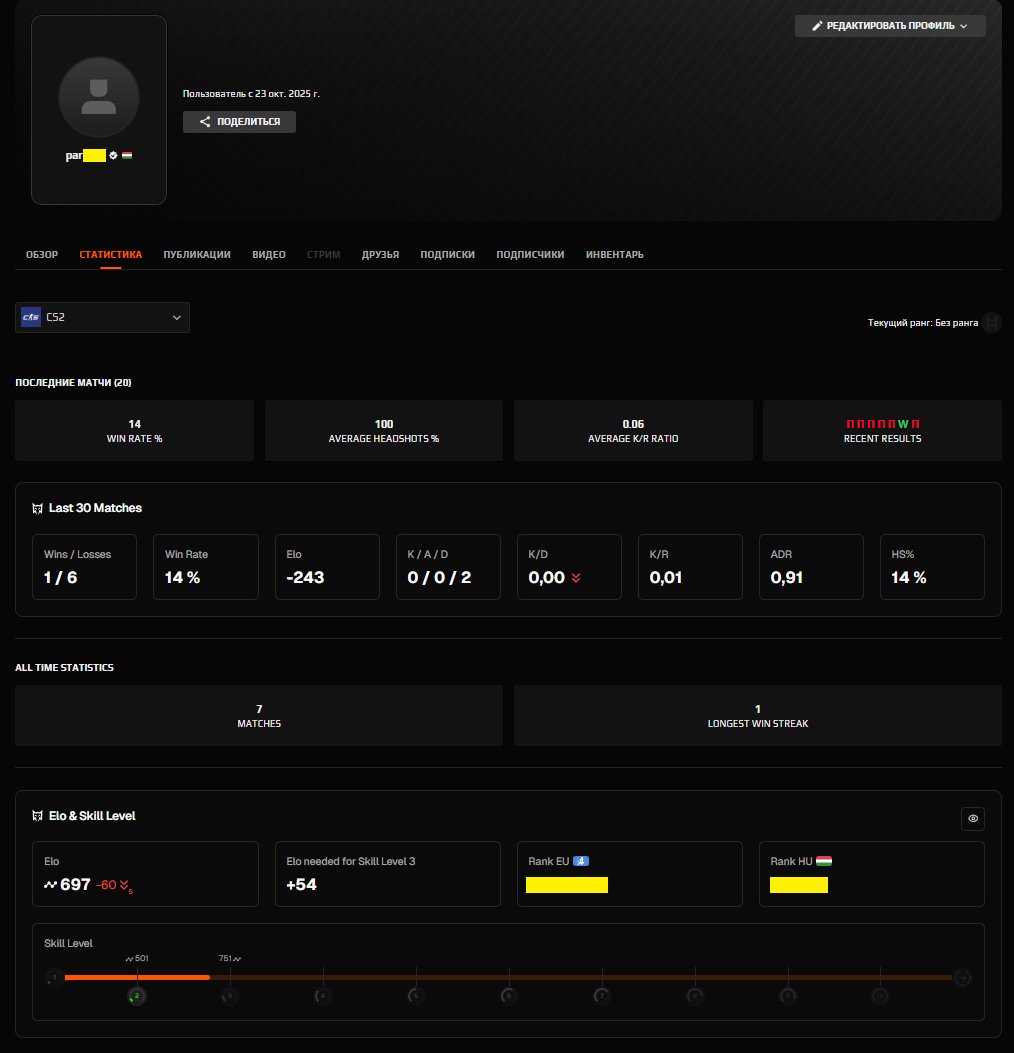Viewport: 1014px width, 1053px height.
Task: Click the orange skill level progress bar
Action: (137, 977)
